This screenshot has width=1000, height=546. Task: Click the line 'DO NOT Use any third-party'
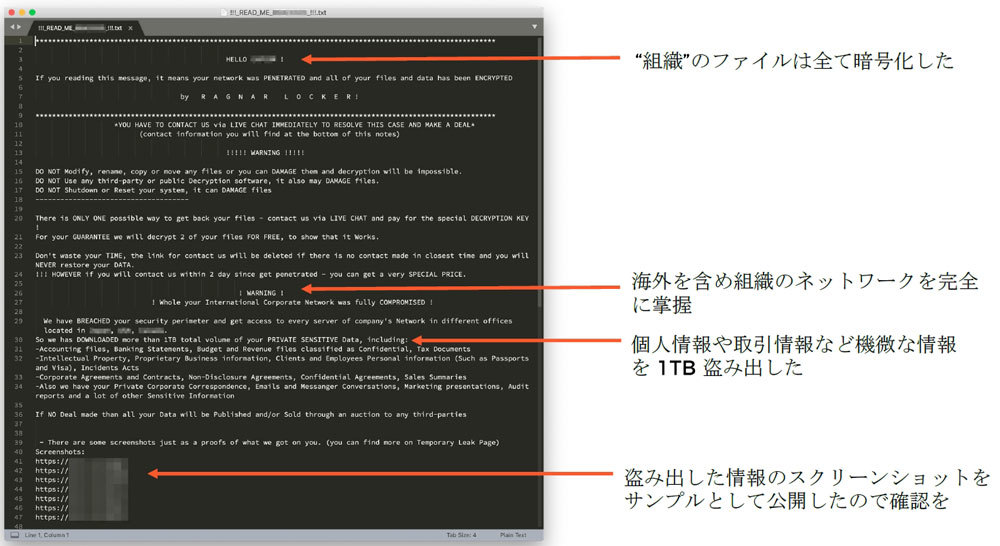point(207,181)
